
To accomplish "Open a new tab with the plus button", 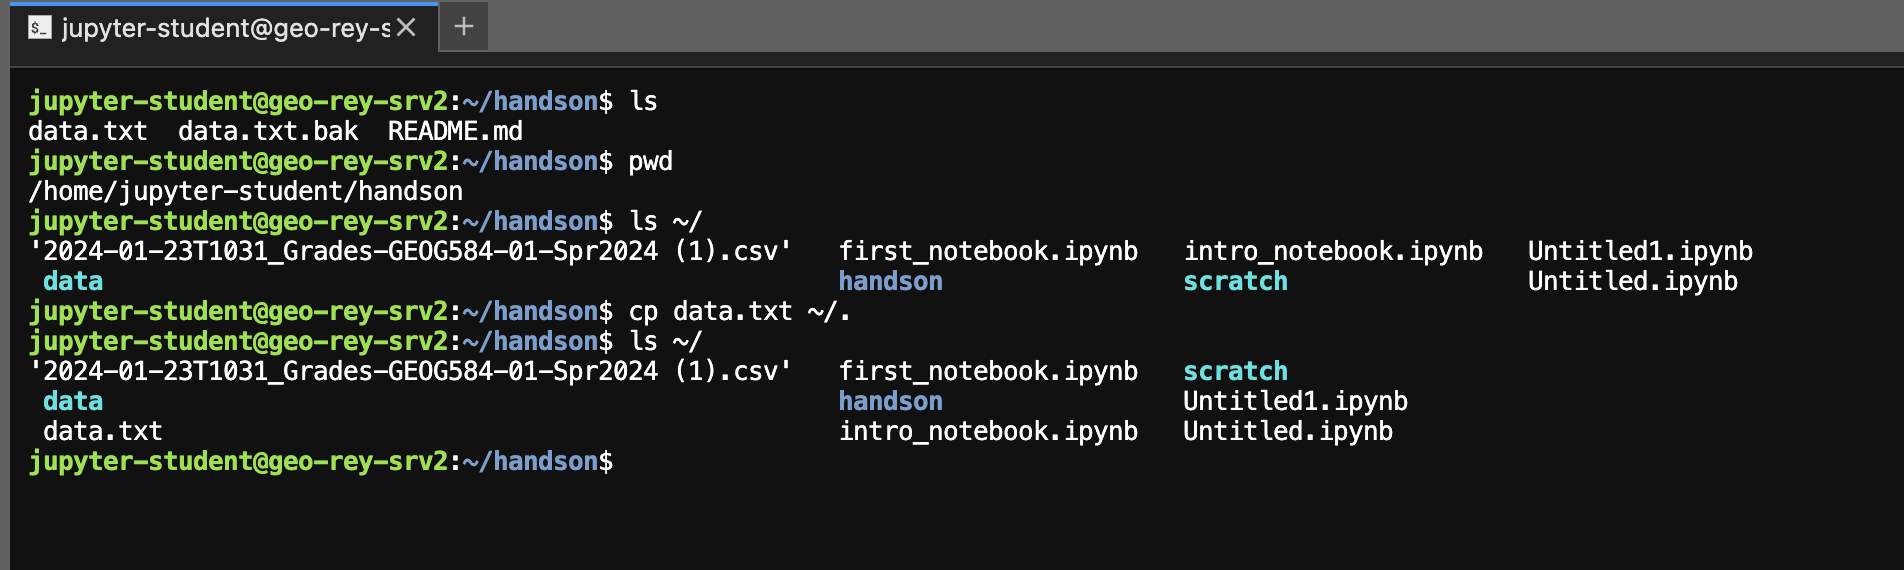I will click(x=463, y=27).
